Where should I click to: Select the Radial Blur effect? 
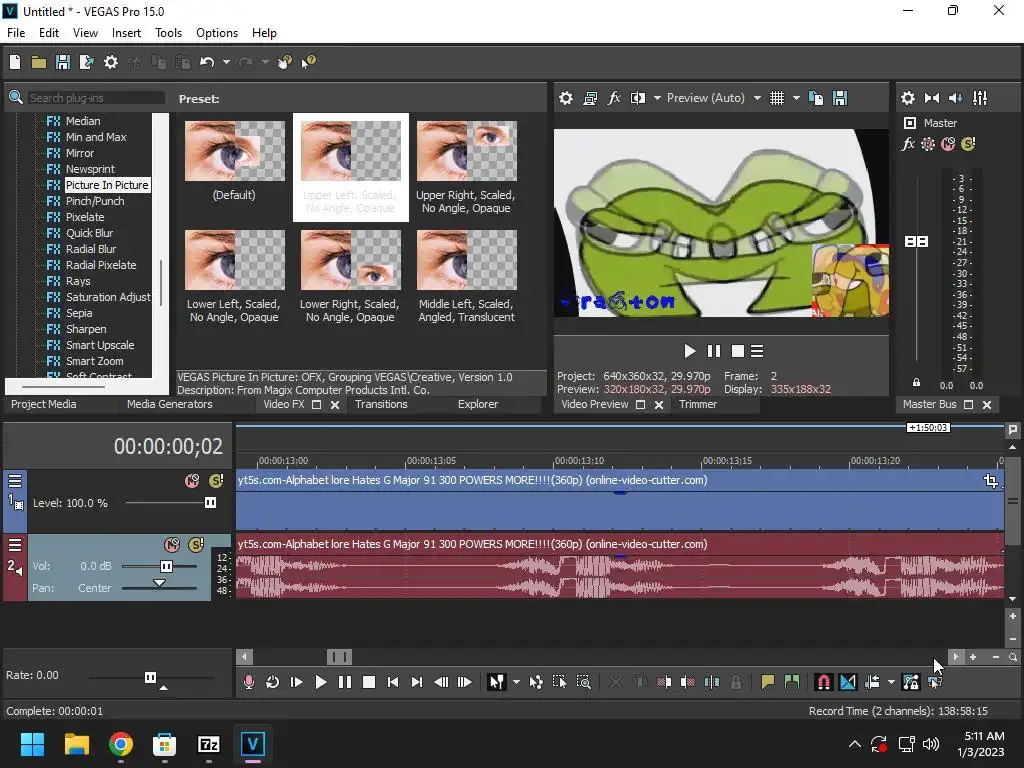pos(91,249)
